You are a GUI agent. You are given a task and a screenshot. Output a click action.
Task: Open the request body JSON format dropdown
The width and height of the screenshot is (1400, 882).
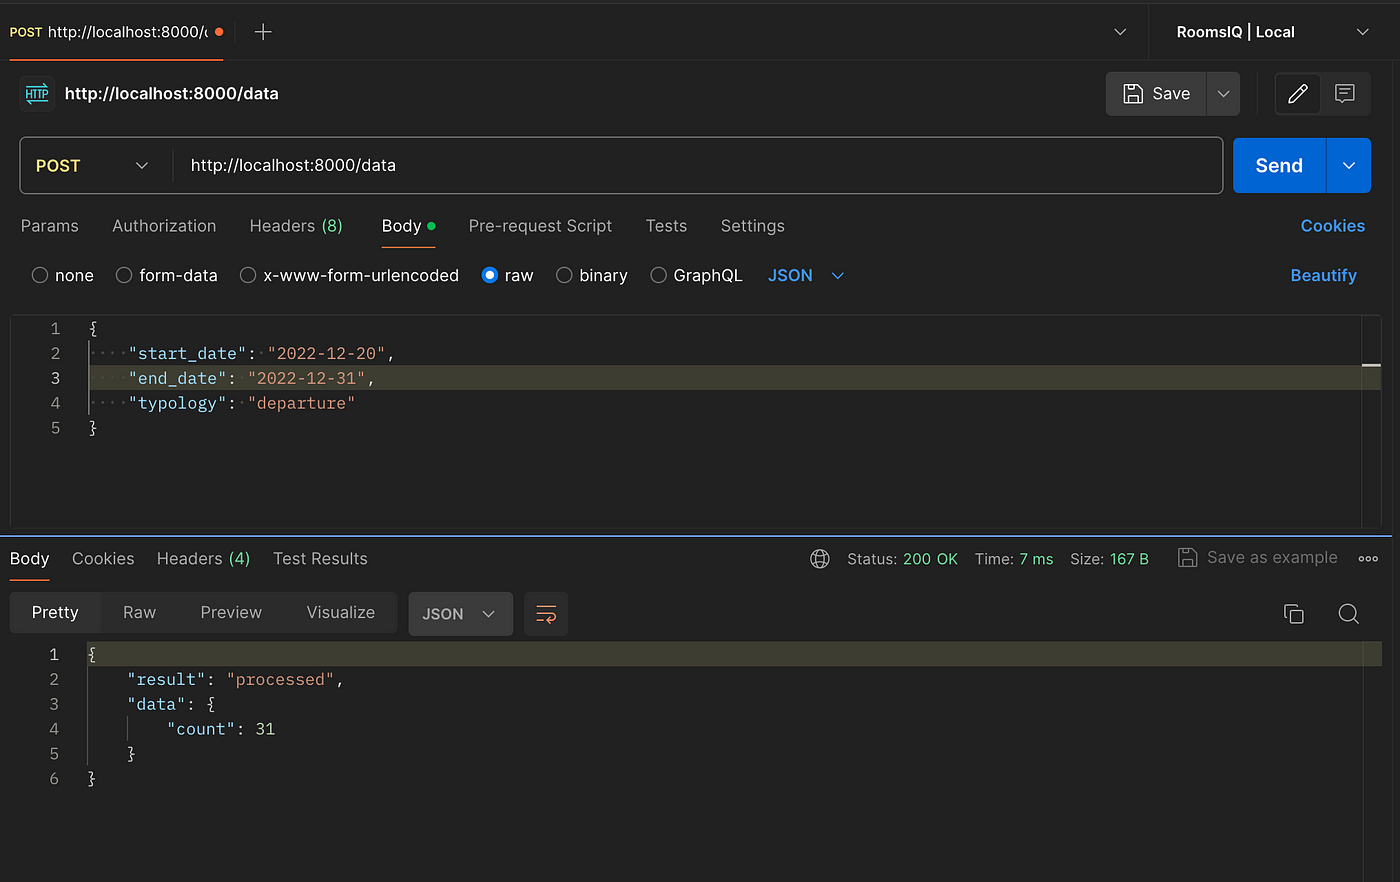[806, 275]
